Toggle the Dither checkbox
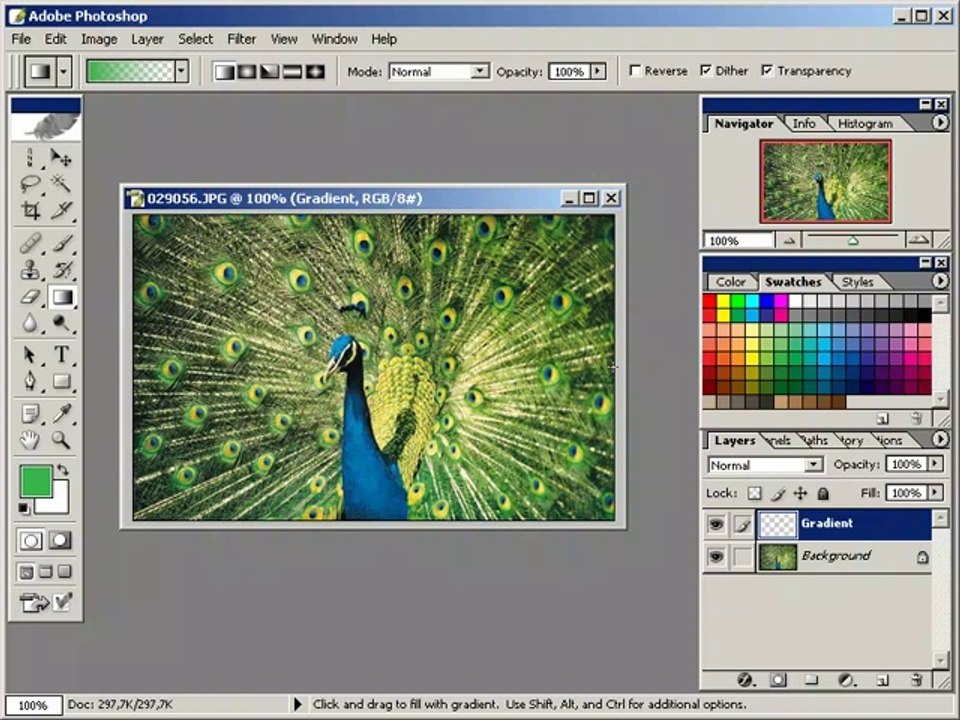 click(706, 71)
